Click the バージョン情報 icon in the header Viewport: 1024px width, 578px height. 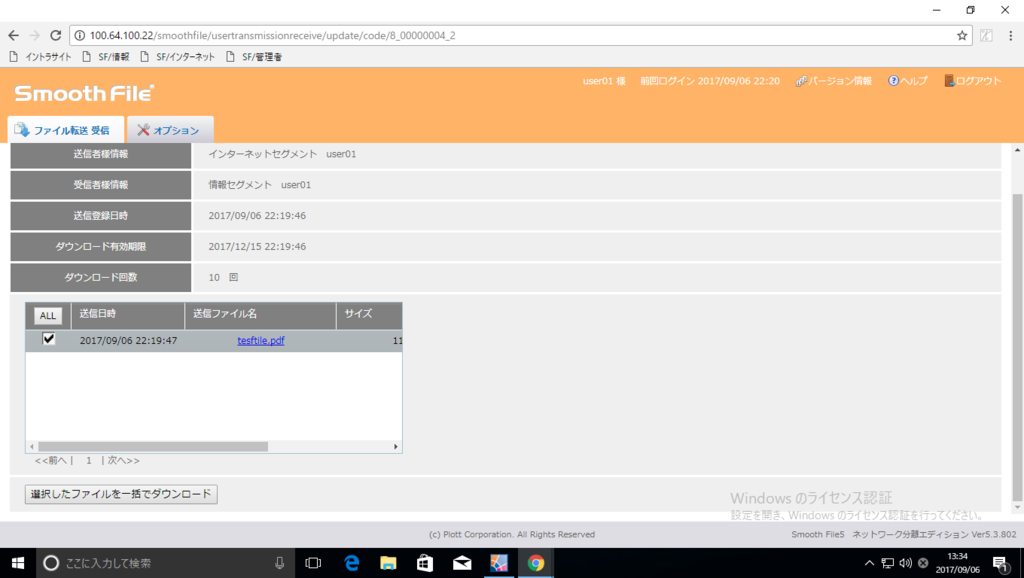coord(835,81)
